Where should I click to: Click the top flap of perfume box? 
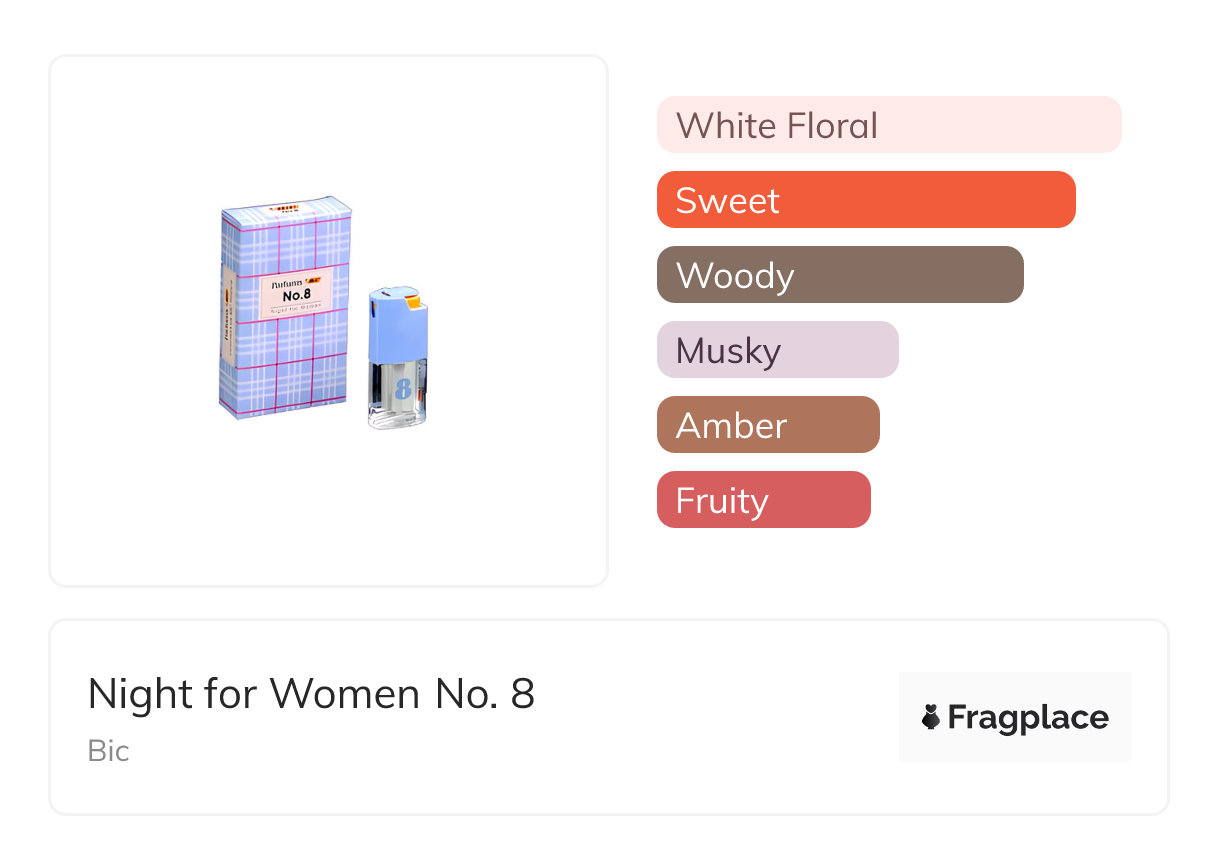[x=288, y=207]
